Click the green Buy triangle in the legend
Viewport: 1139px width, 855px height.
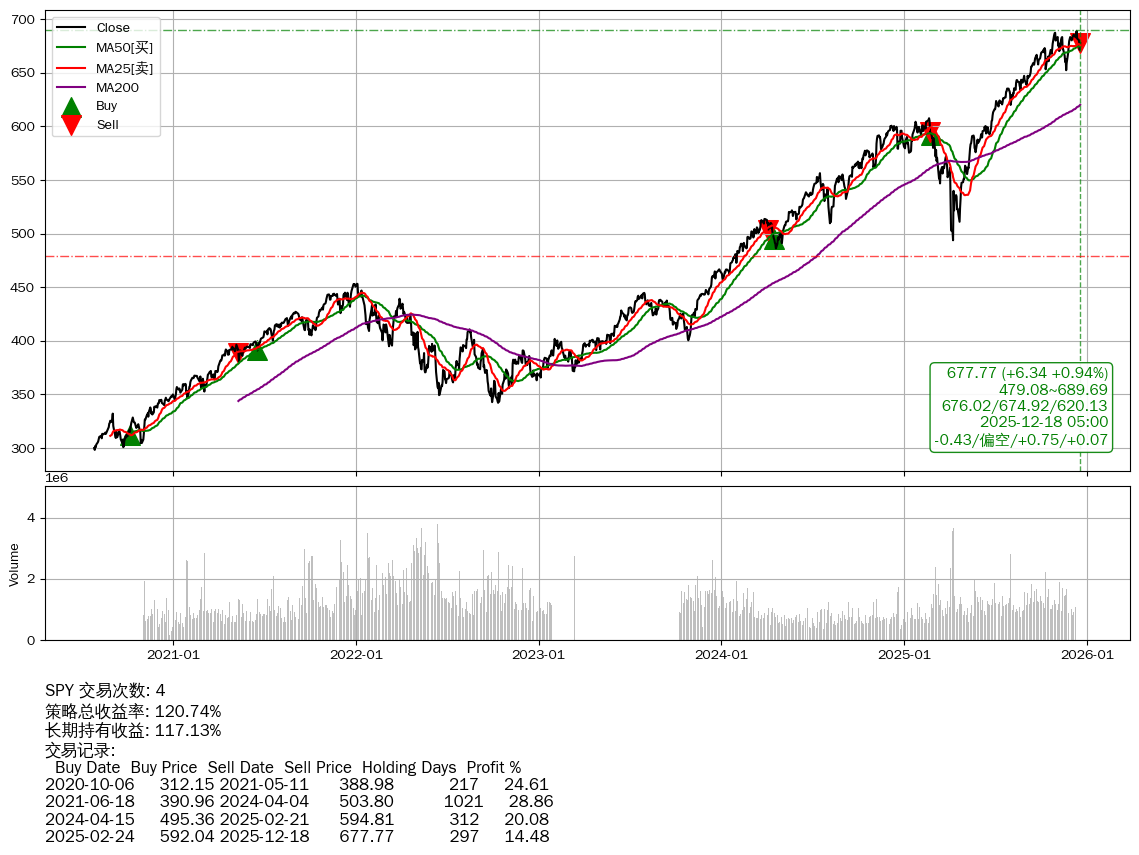(71, 106)
